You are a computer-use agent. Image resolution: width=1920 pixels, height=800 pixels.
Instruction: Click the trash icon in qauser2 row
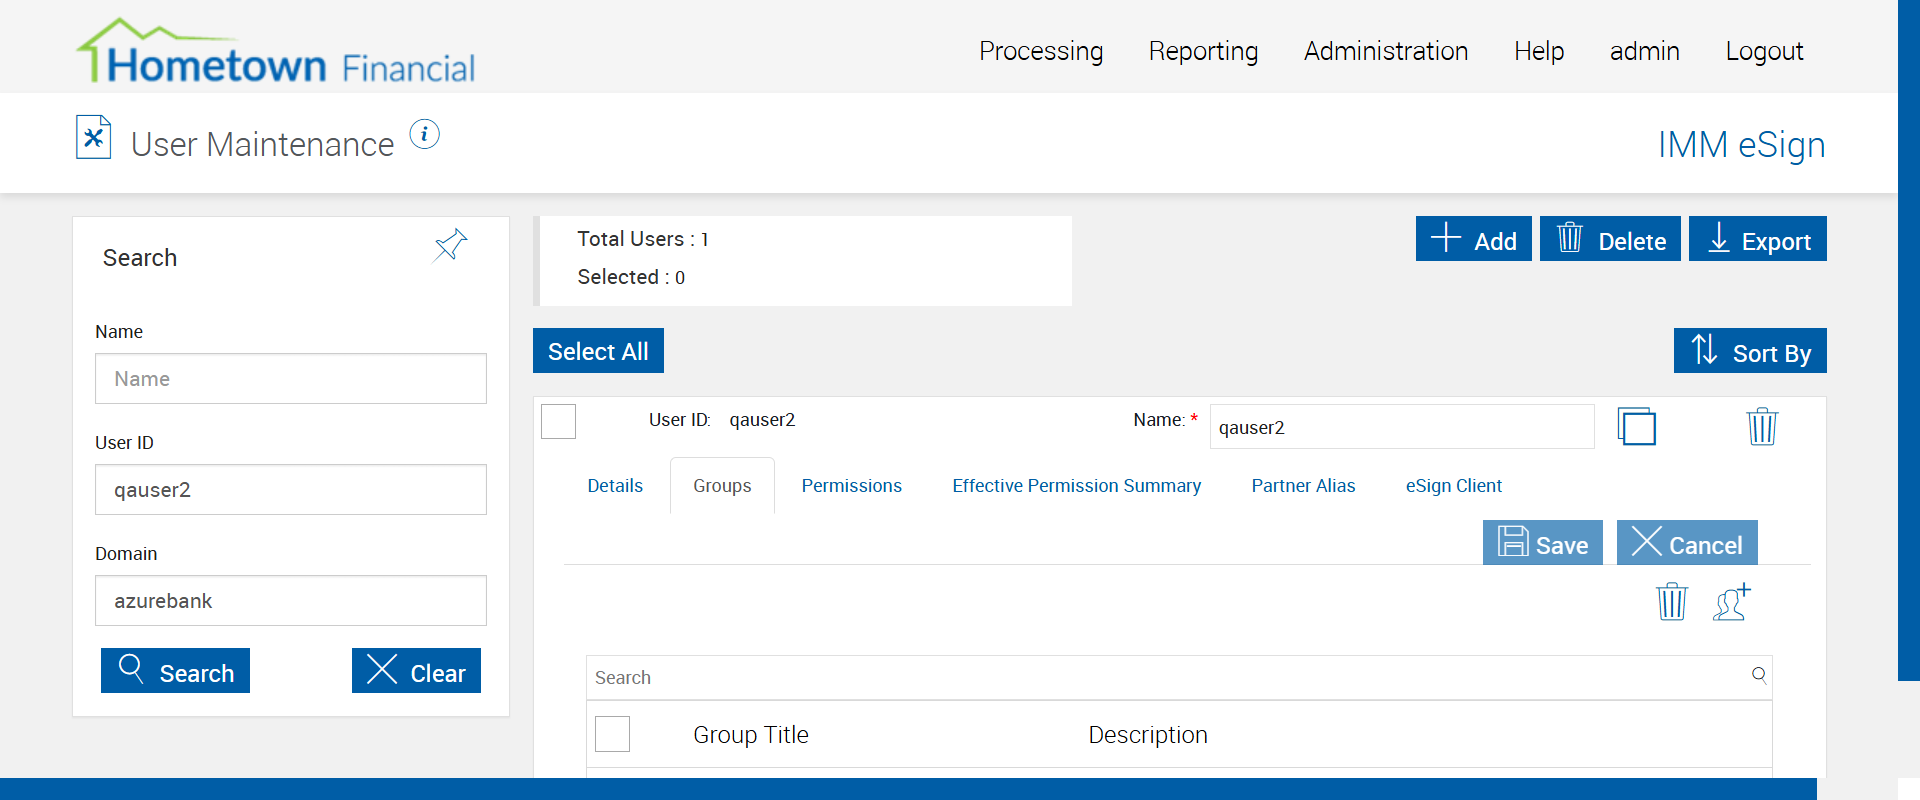(1762, 427)
